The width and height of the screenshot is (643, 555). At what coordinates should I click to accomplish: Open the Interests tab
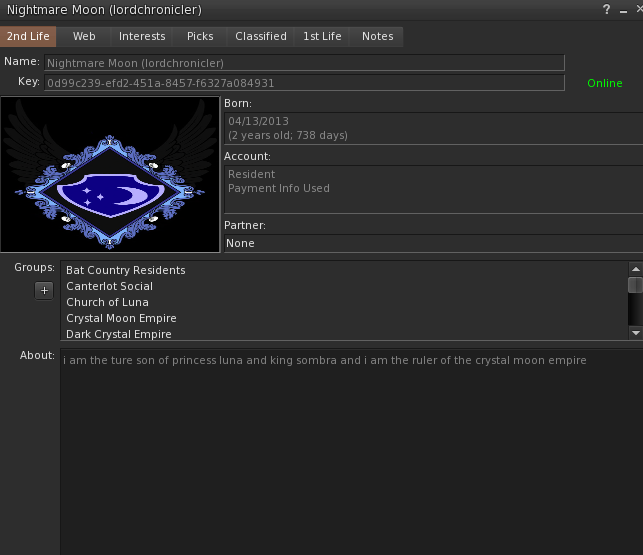142,36
